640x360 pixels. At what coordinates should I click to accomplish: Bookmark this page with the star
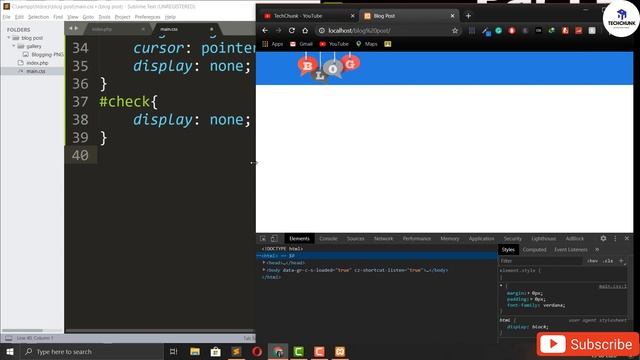455,31
